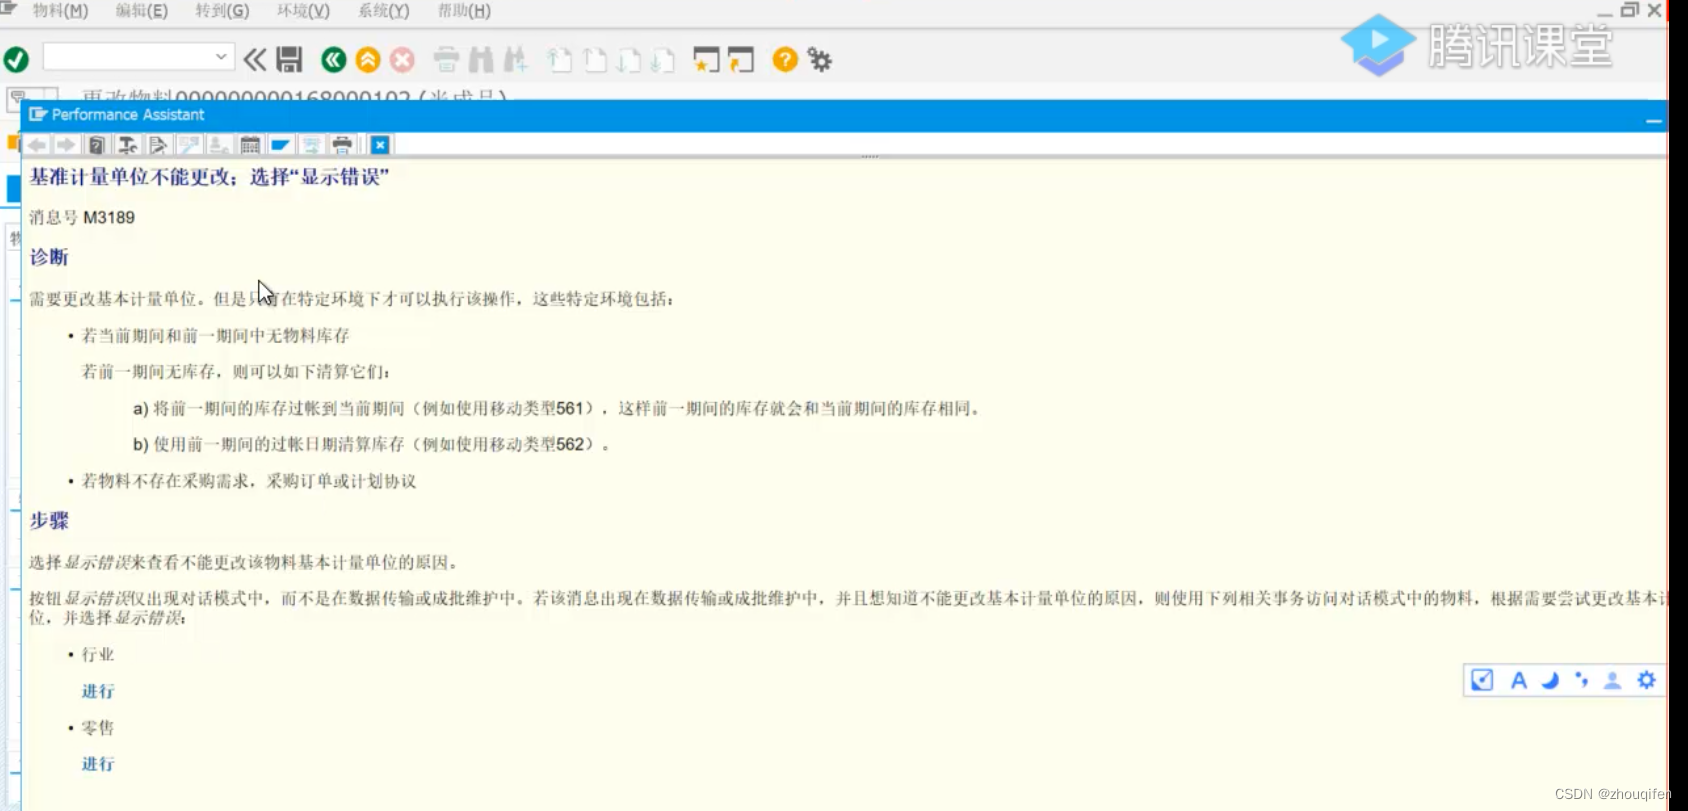The image size is (1688, 811).
Task: Click the IME toggle square icon
Action: click(x=1482, y=681)
